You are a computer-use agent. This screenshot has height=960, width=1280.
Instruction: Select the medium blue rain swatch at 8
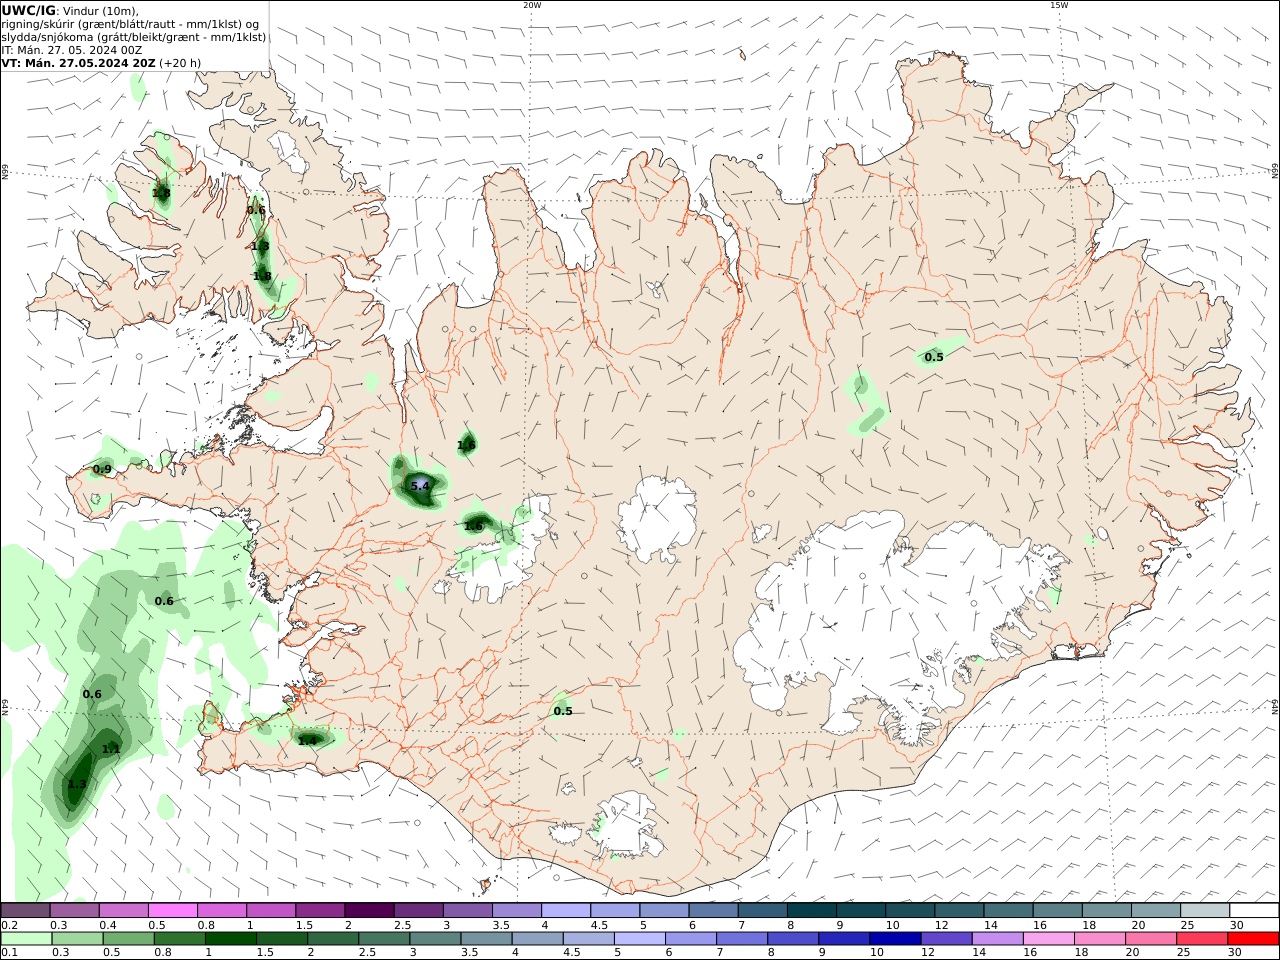coord(792,938)
